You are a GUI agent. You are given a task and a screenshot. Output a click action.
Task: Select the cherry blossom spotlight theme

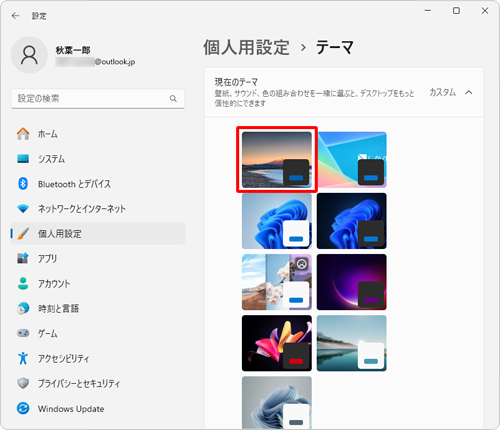point(277,282)
